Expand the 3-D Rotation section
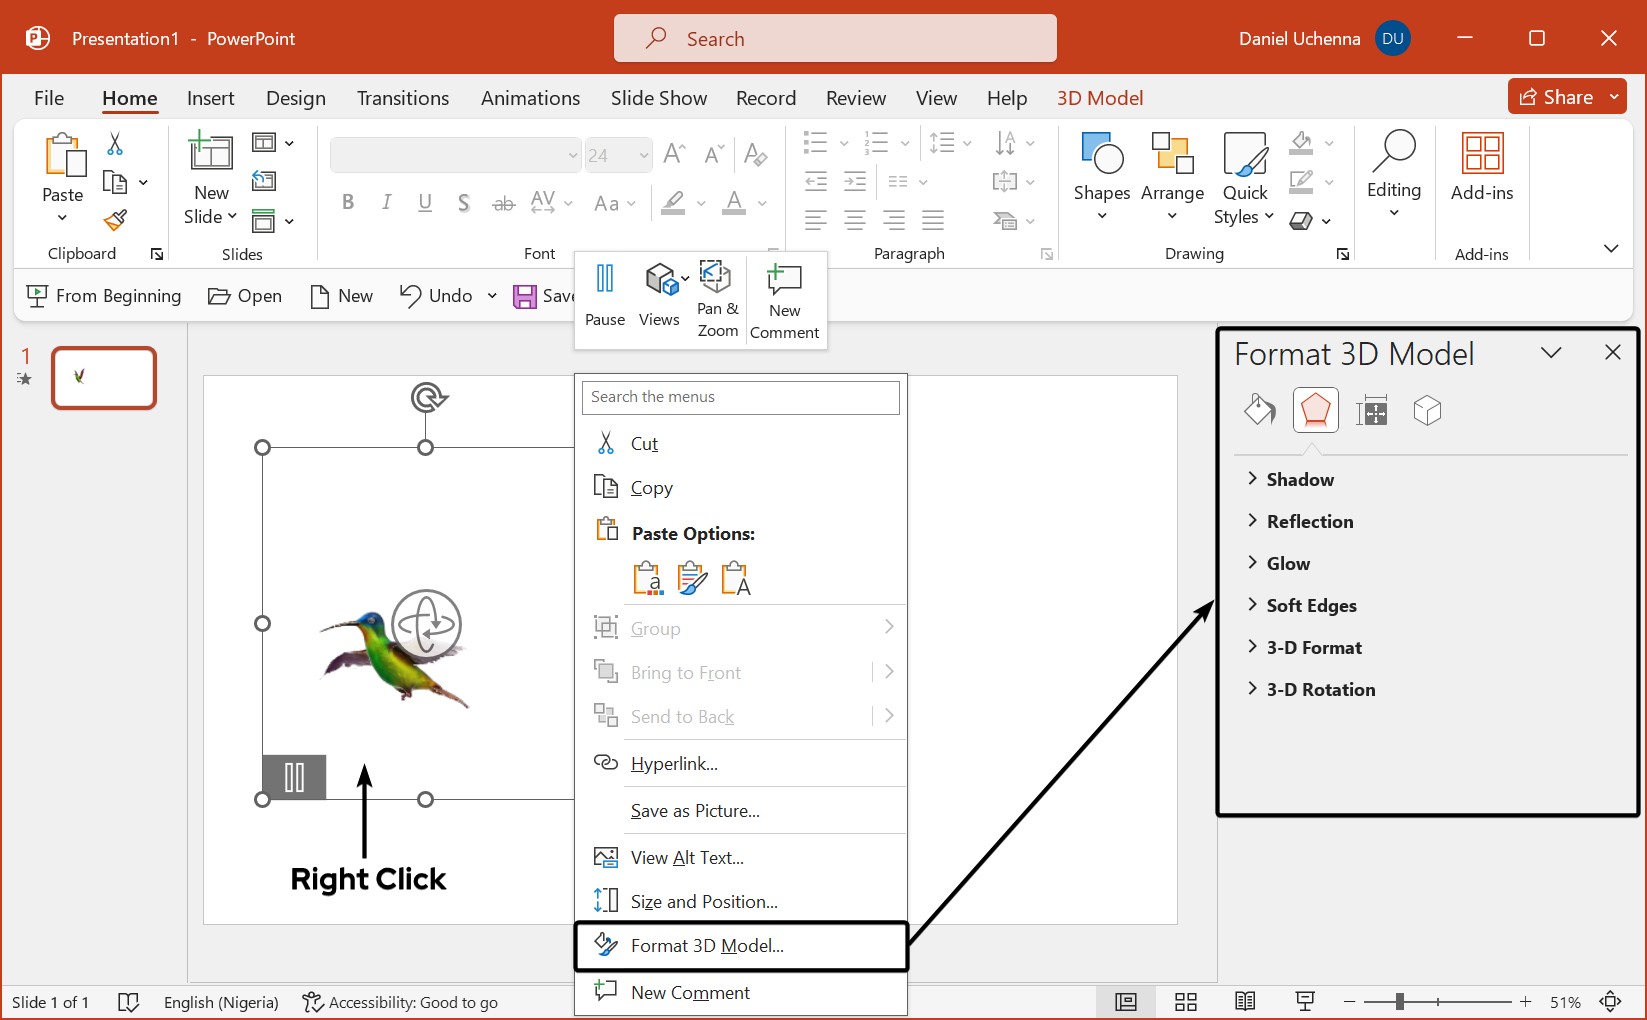This screenshot has width=1647, height=1020. click(1320, 690)
